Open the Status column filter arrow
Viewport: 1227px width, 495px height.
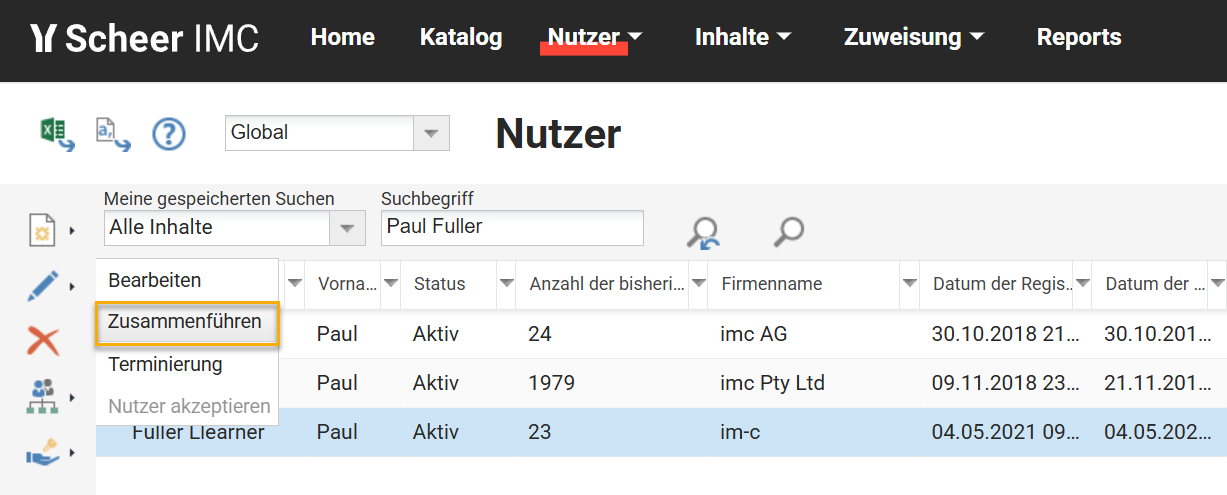coord(507,283)
